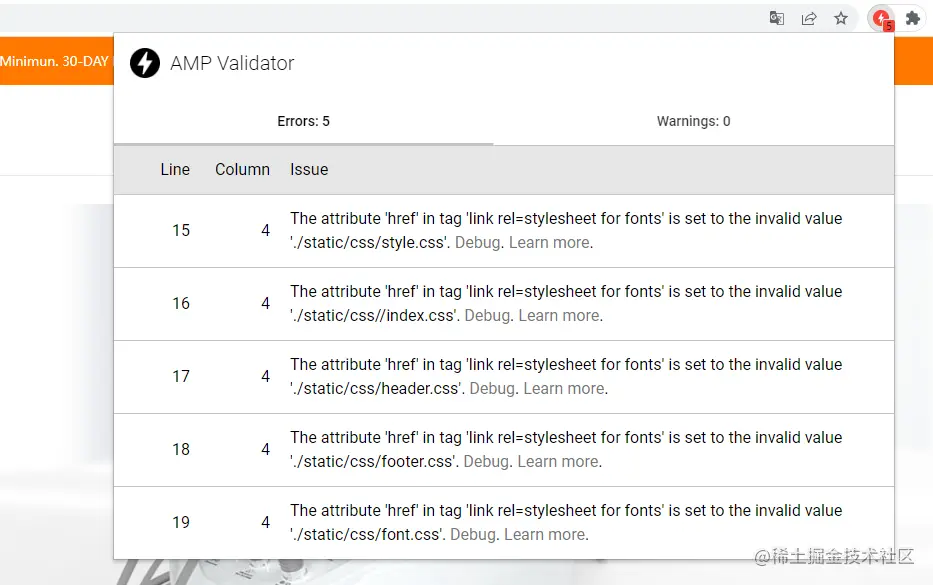Bookmark this page with the star icon
Screen dimensions: 933x585
point(841,18)
